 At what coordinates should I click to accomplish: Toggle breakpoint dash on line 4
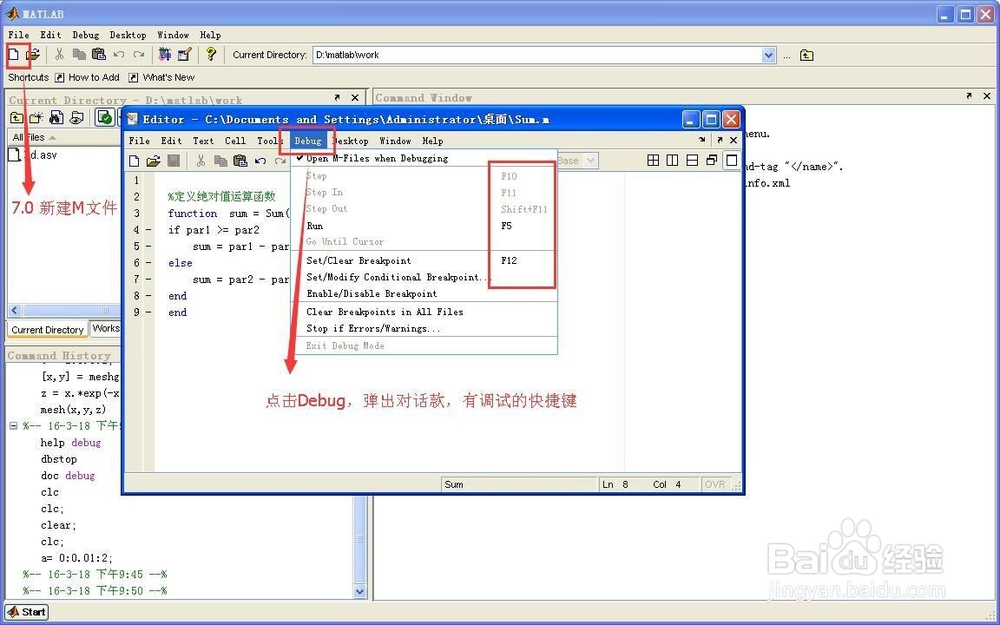[148, 230]
